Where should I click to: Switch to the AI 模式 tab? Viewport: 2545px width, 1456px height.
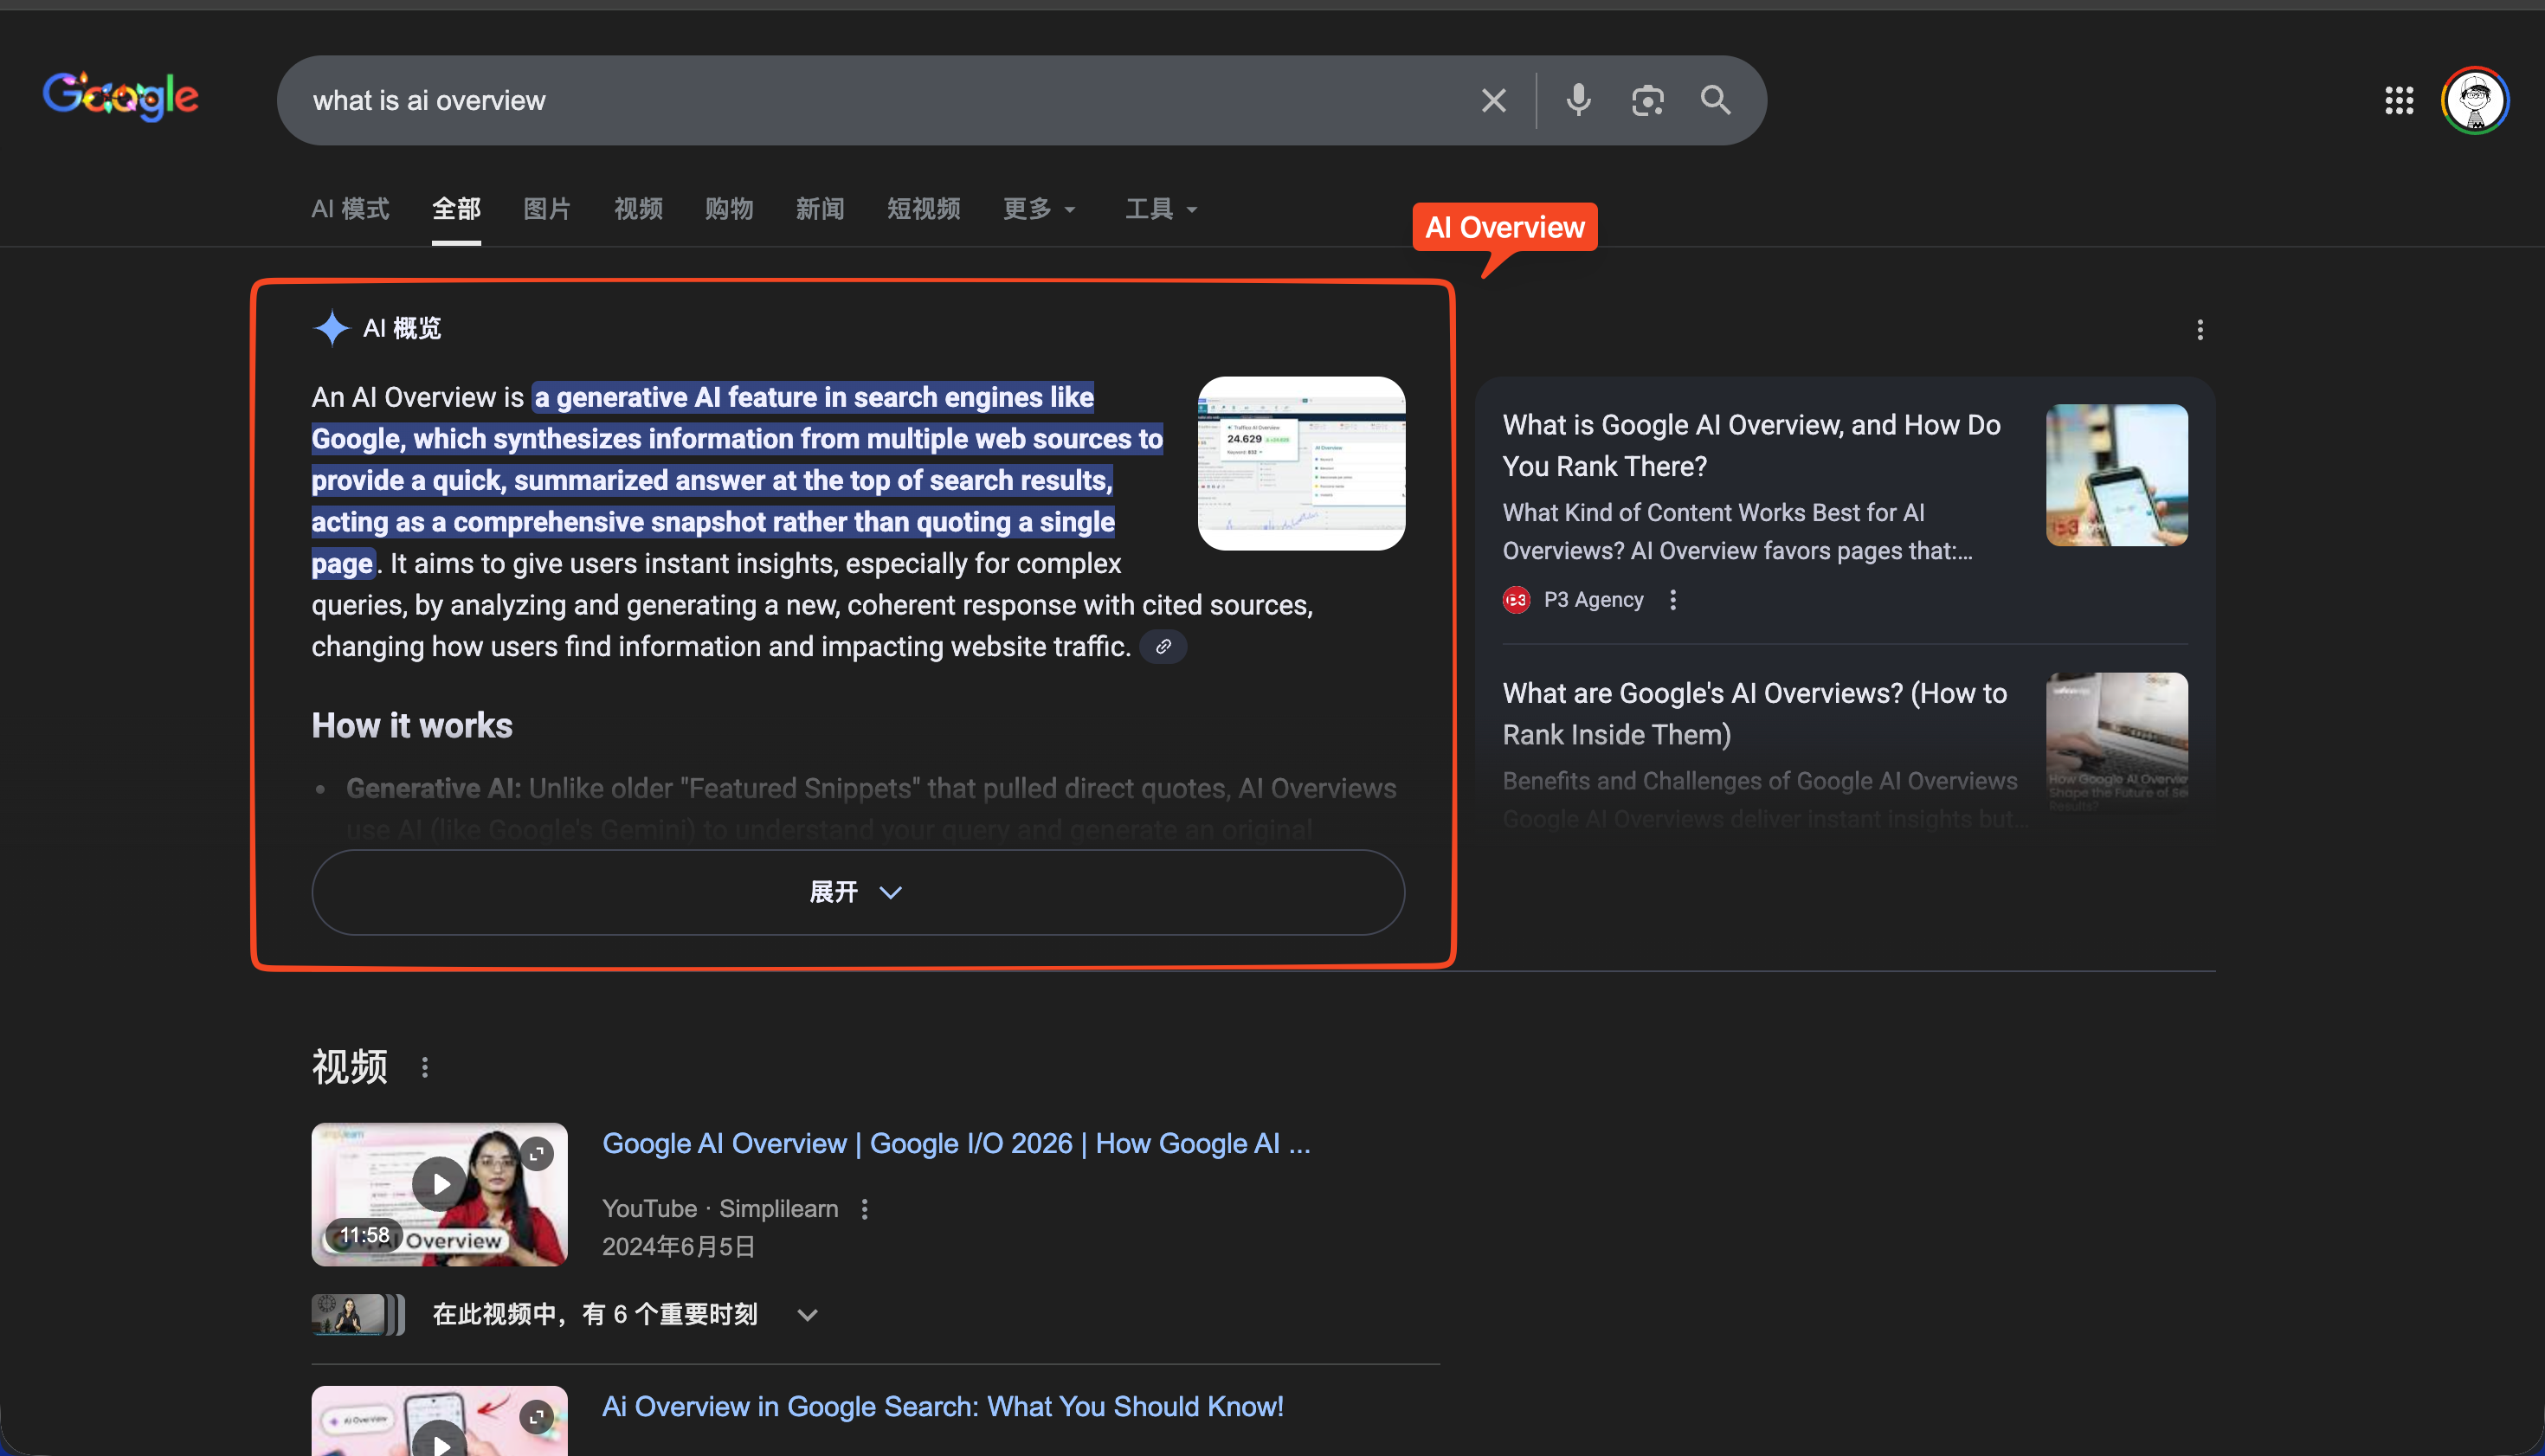click(x=350, y=209)
